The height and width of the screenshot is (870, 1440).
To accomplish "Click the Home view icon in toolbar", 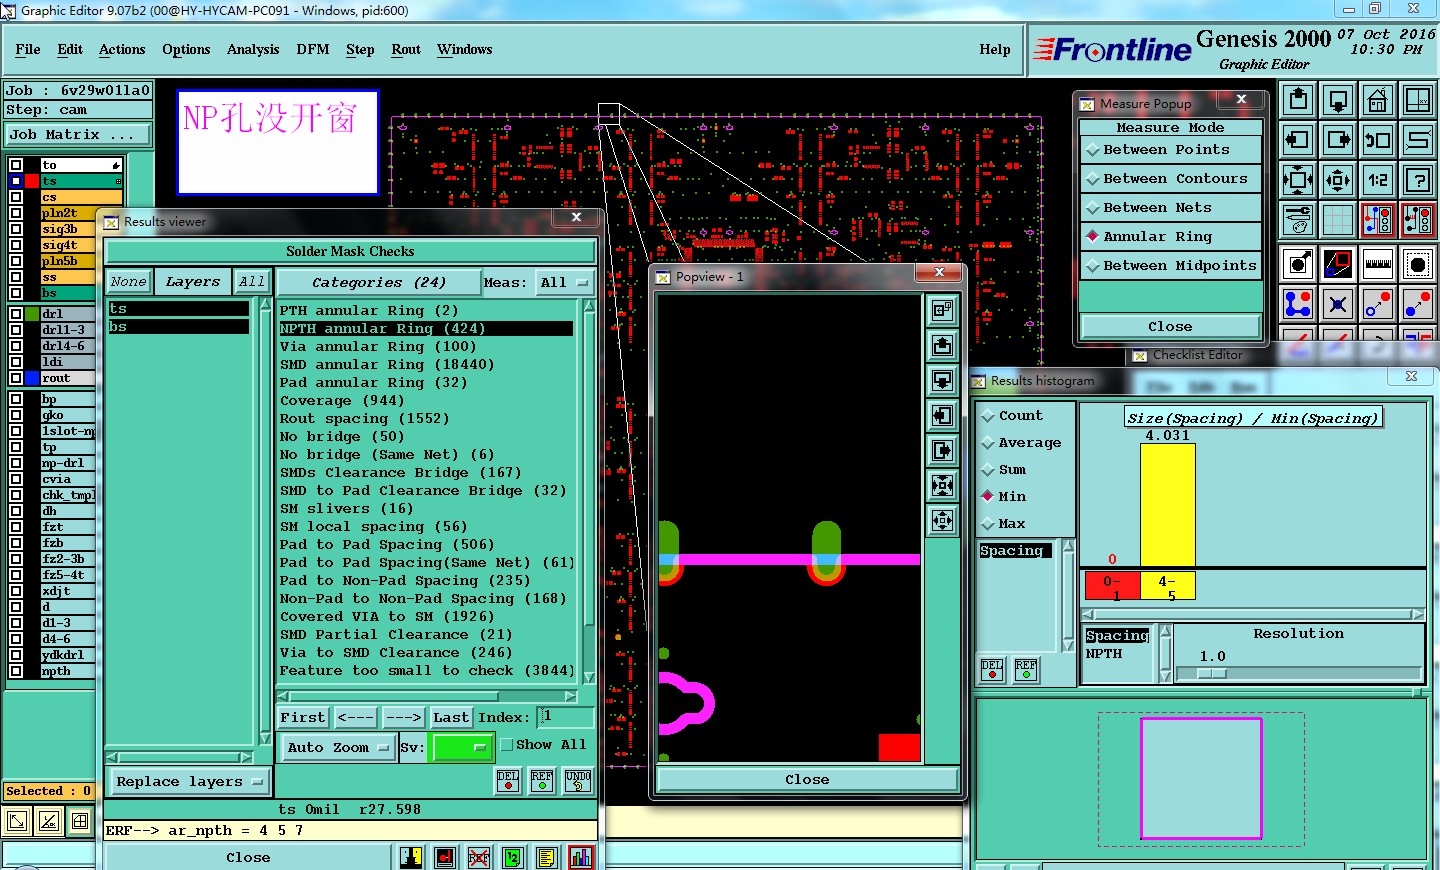I will pyautogui.click(x=1378, y=100).
